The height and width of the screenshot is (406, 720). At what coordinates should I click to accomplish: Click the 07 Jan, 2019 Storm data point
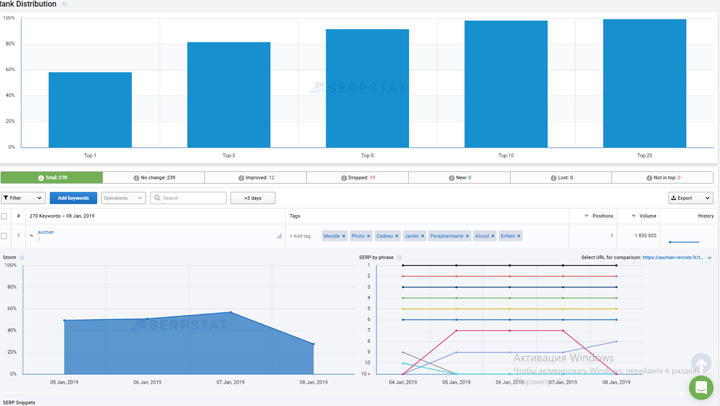tap(231, 312)
